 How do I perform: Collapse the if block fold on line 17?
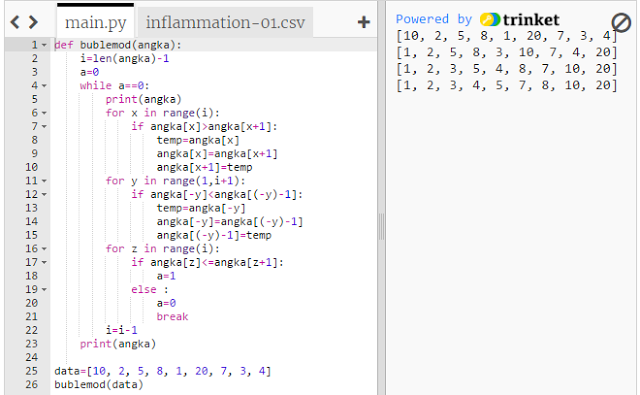[x=44, y=262]
